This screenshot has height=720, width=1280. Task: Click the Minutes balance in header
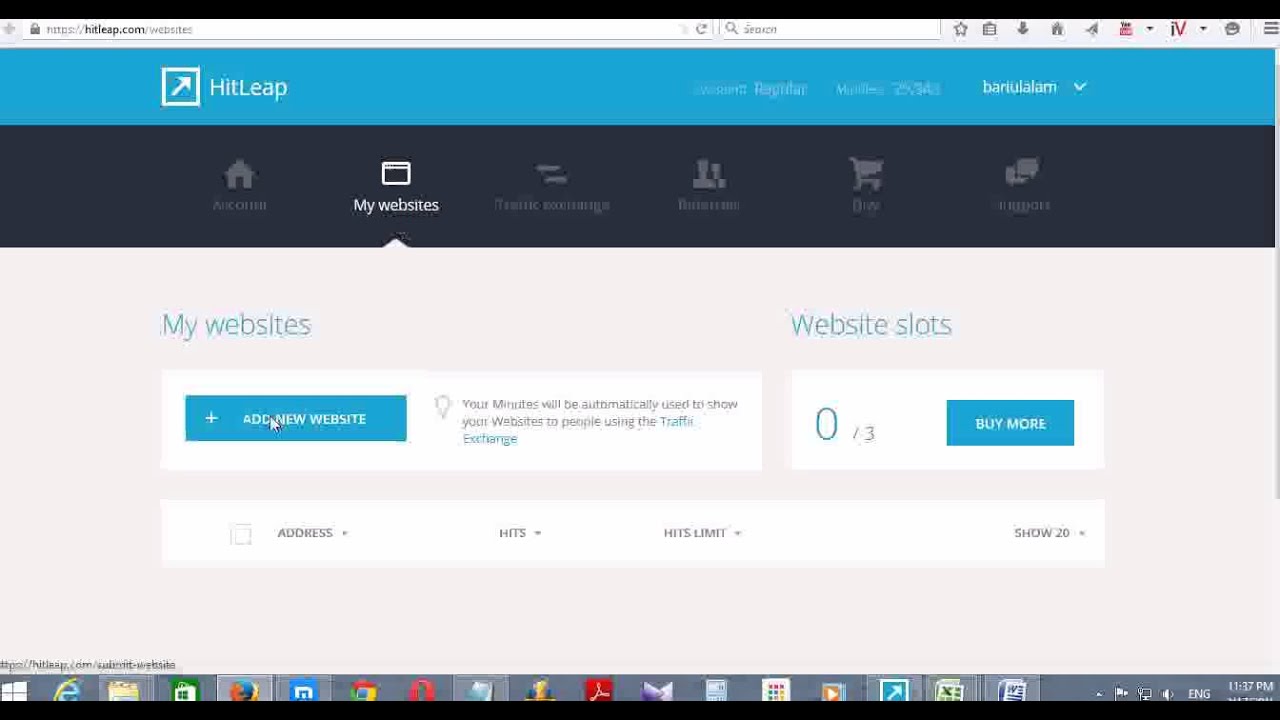(888, 89)
